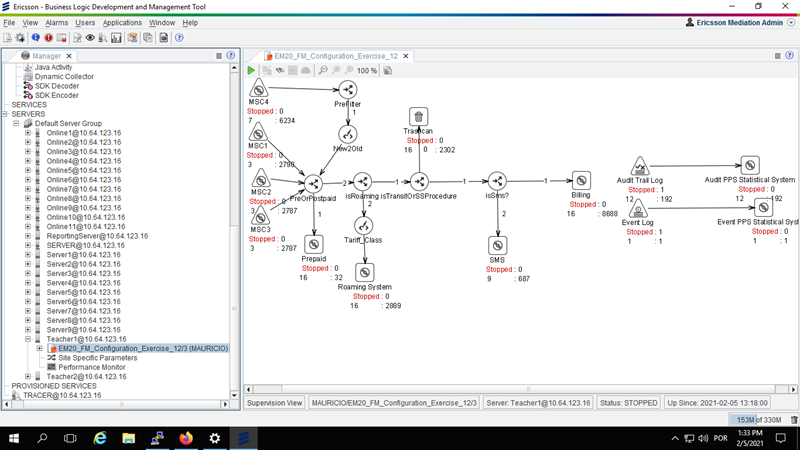Screen dimensions: 800x450
Task: Expand EM20_FM_Configuration_Exercise_12/3 tree node
Action: [40, 348]
